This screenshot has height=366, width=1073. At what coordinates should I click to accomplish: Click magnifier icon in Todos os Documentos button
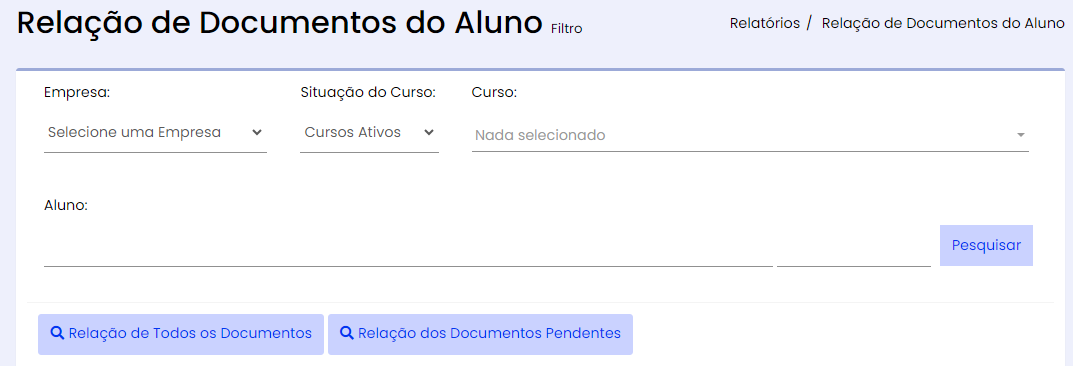coord(57,333)
